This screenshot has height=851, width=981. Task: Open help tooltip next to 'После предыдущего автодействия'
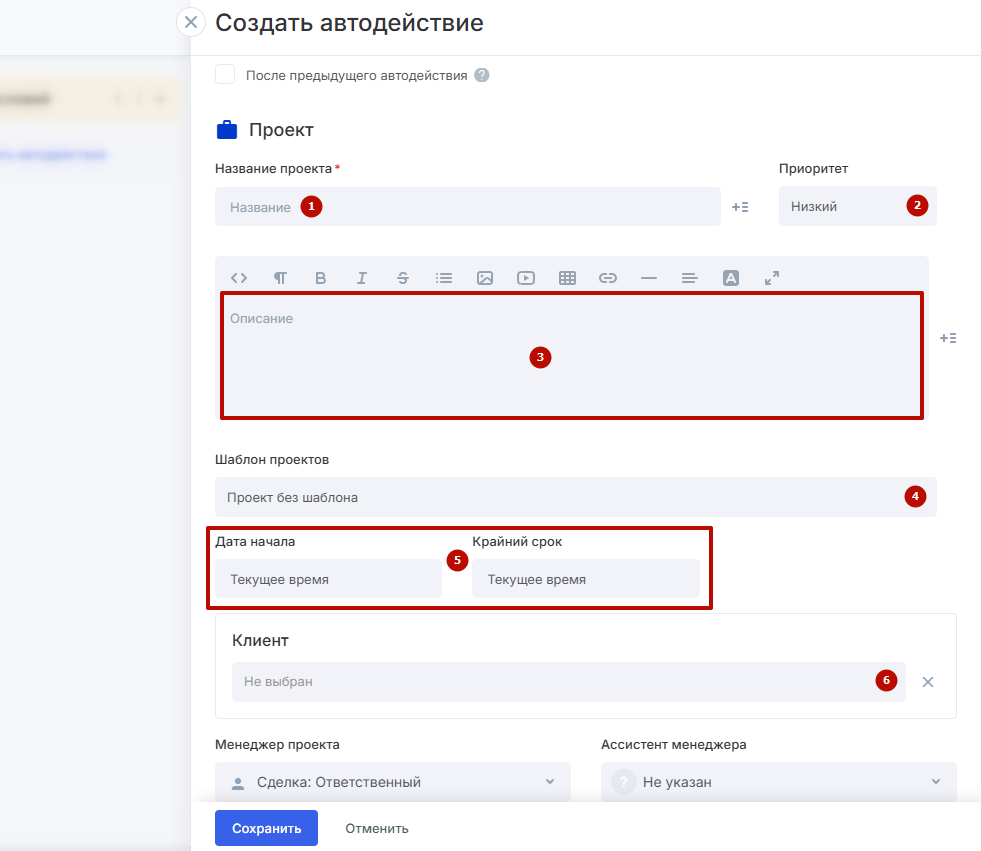[482, 75]
